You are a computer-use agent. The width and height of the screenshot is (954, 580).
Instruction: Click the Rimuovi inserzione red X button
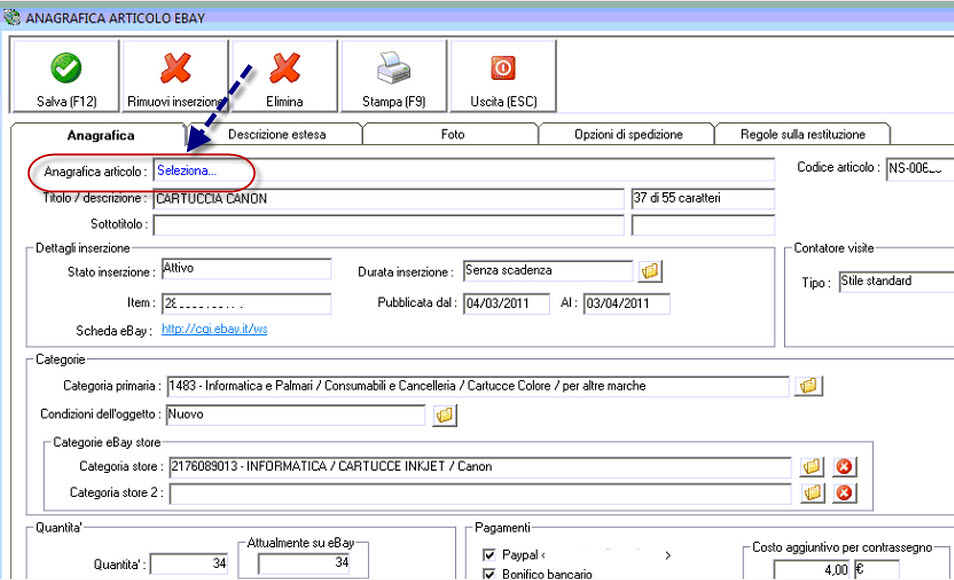pyautogui.click(x=175, y=76)
